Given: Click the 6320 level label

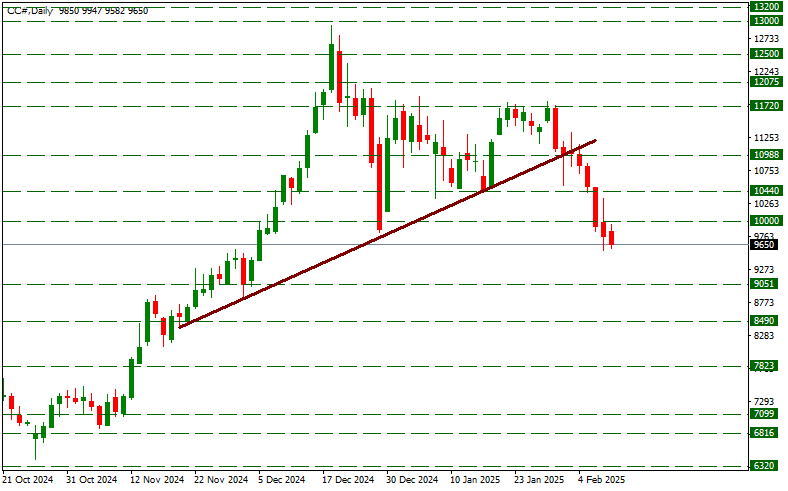Looking at the screenshot, I should pos(765,466).
